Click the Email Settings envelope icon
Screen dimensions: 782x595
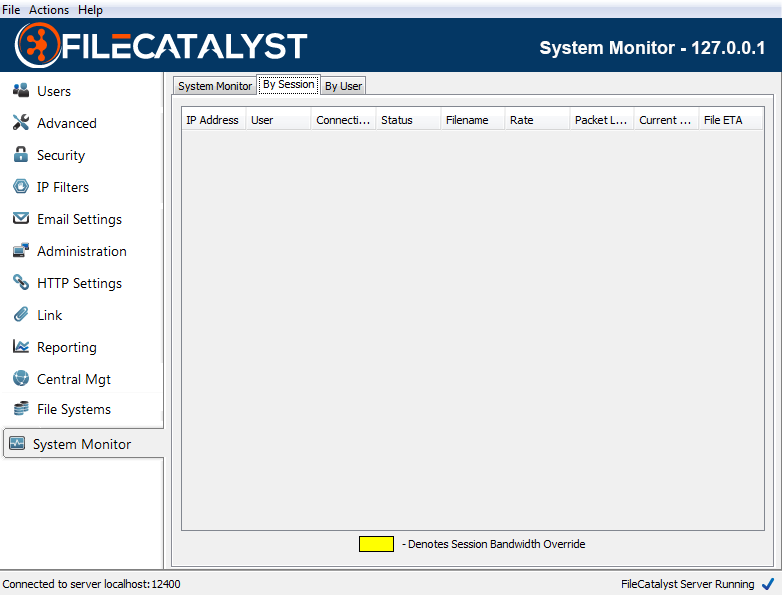(20, 218)
